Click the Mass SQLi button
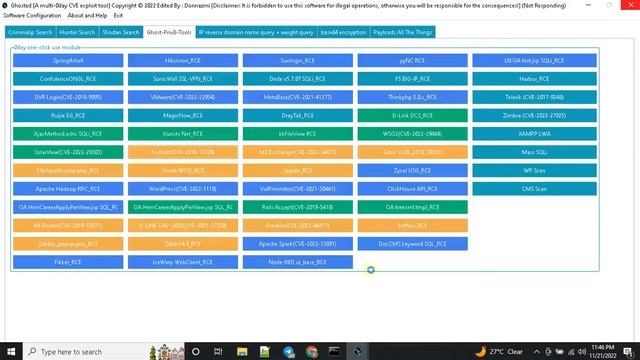Screen dimensions: 640x360 [535, 152]
